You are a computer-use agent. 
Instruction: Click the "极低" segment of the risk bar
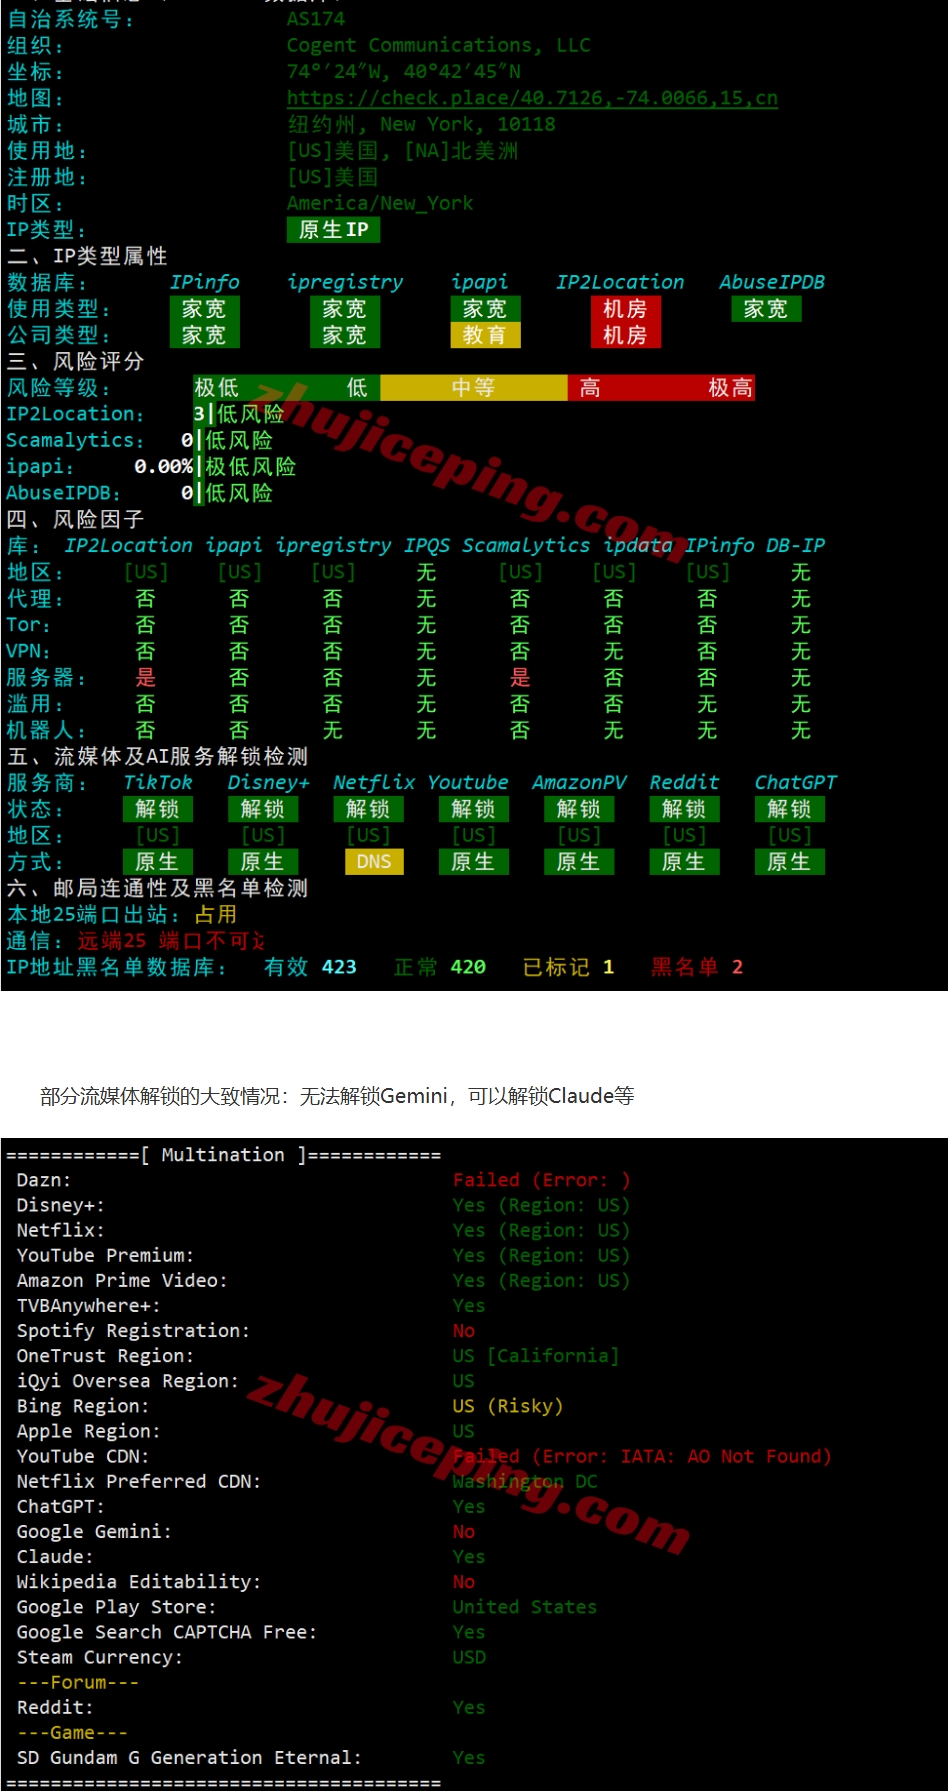(x=216, y=388)
